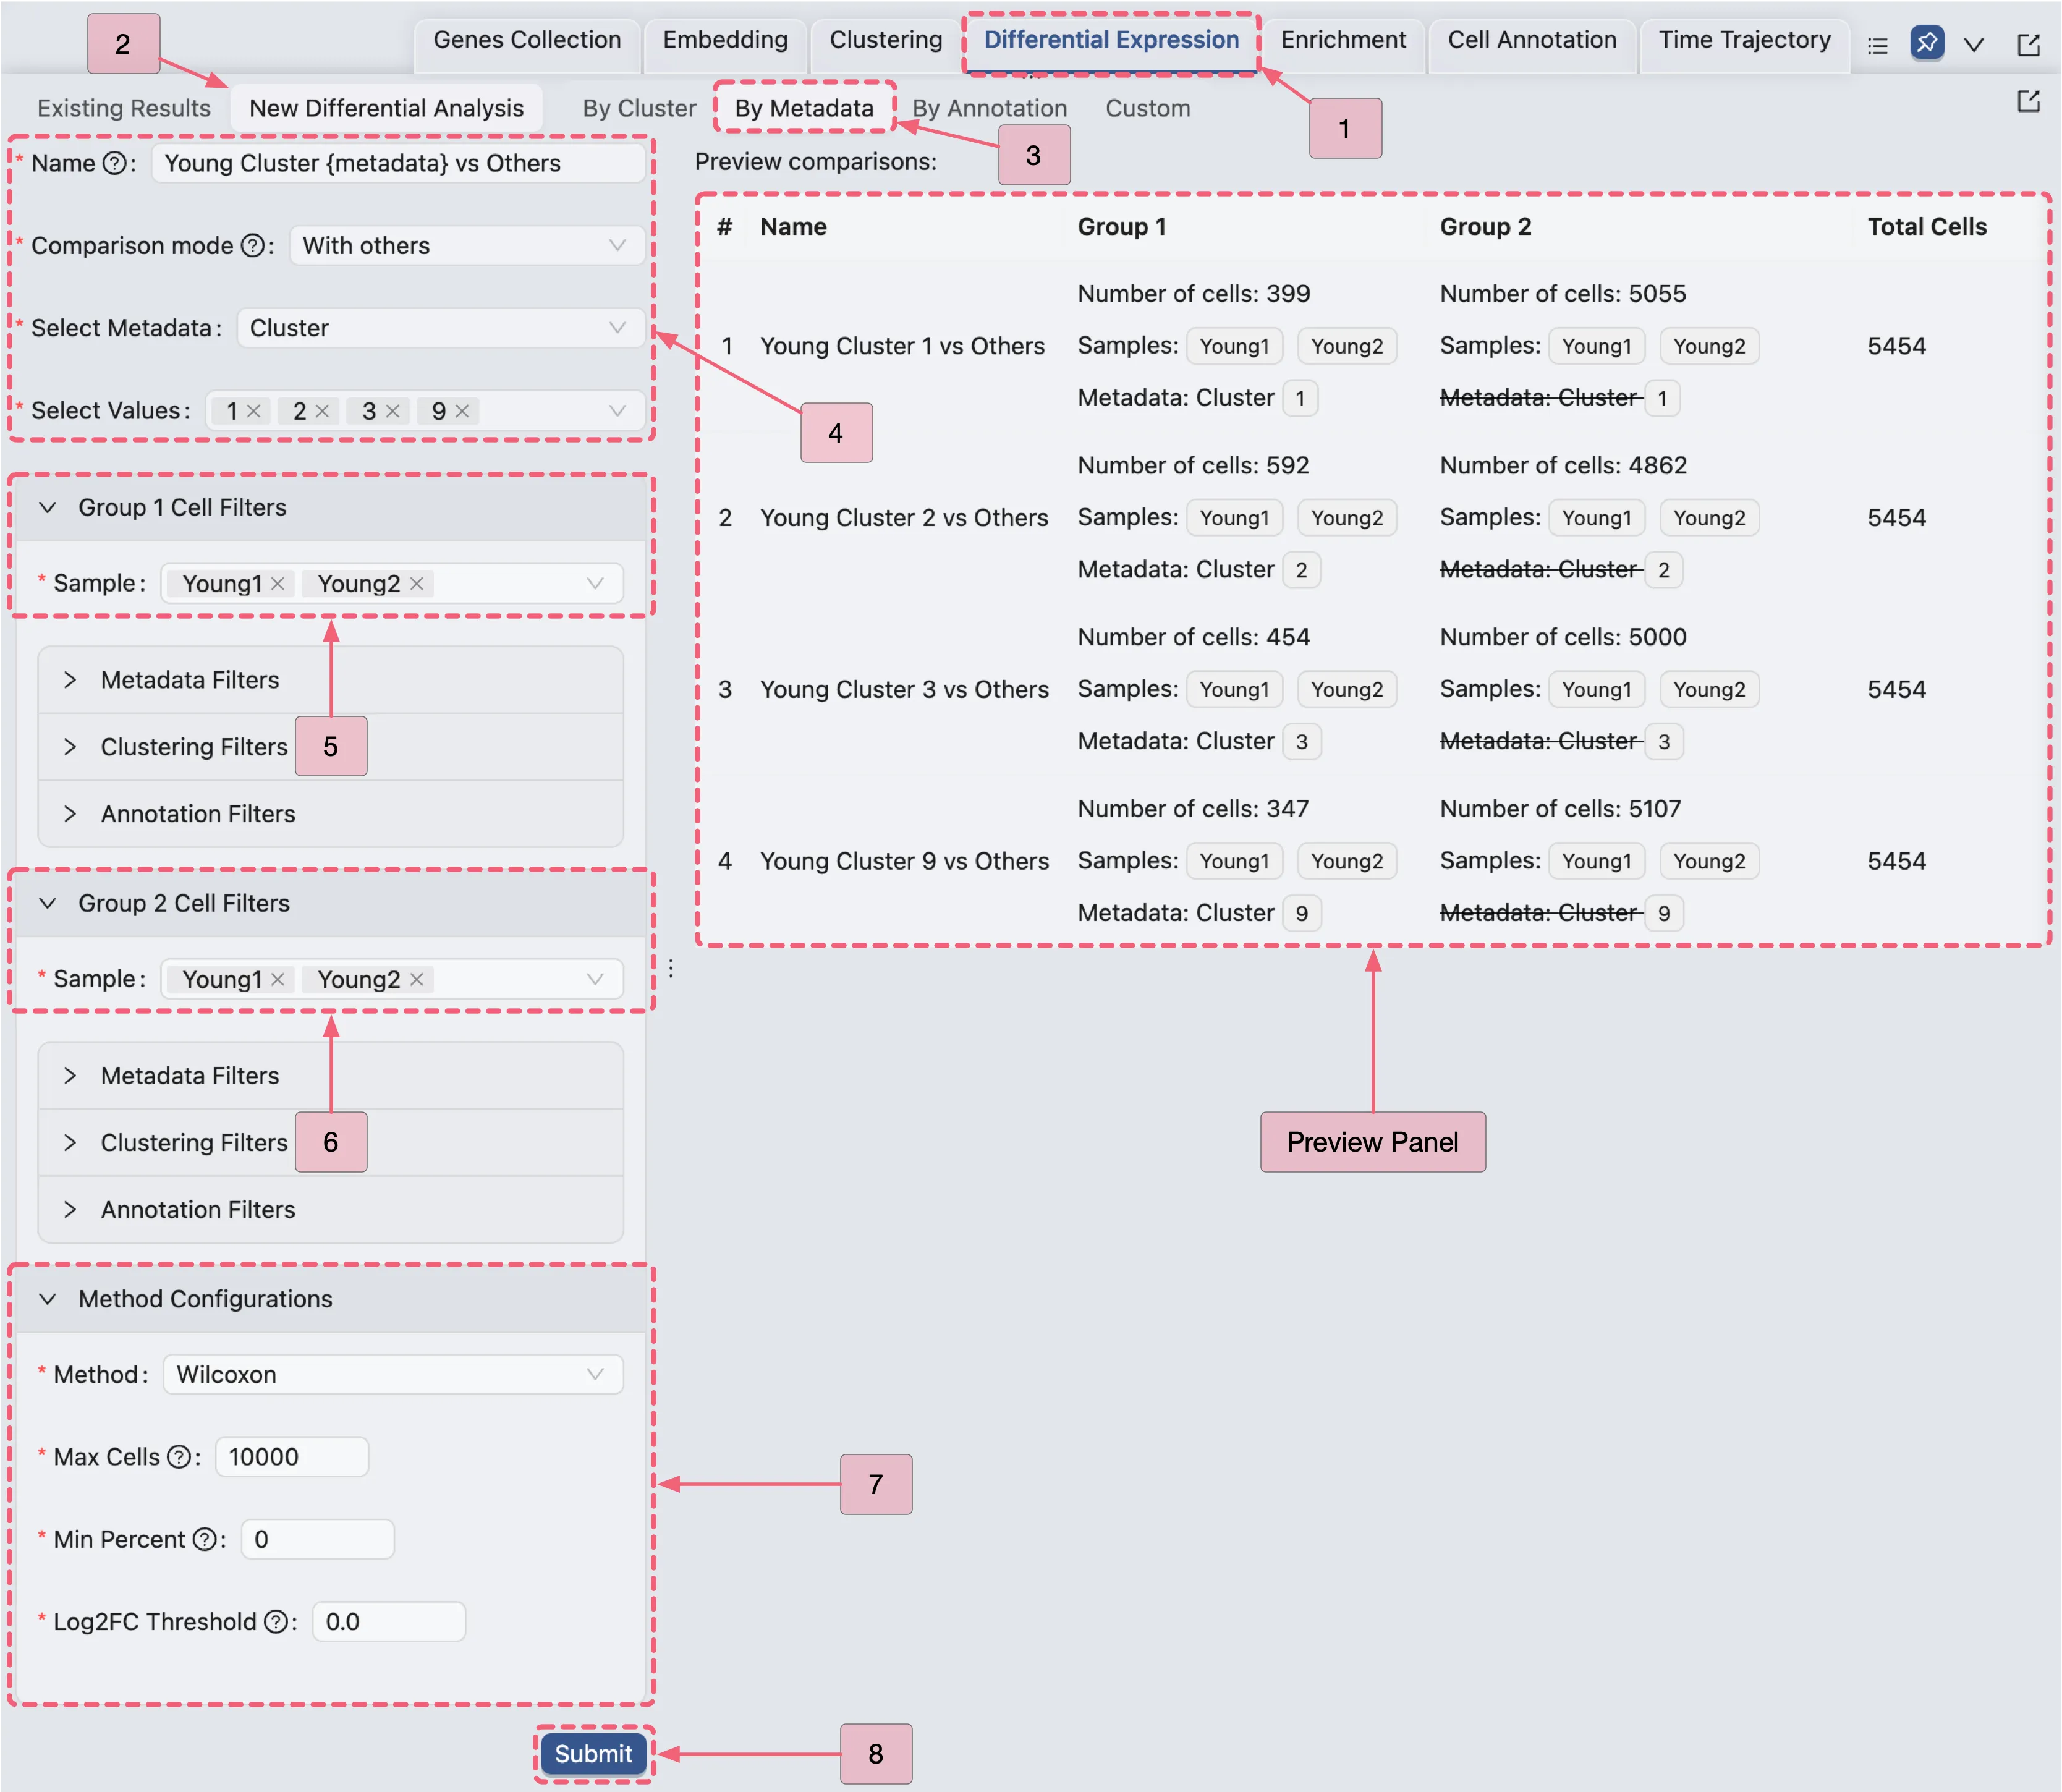The image size is (2062, 1792).
Task: Click help icon next to Log2FC Threshold
Action: (x=276, y=1622)
